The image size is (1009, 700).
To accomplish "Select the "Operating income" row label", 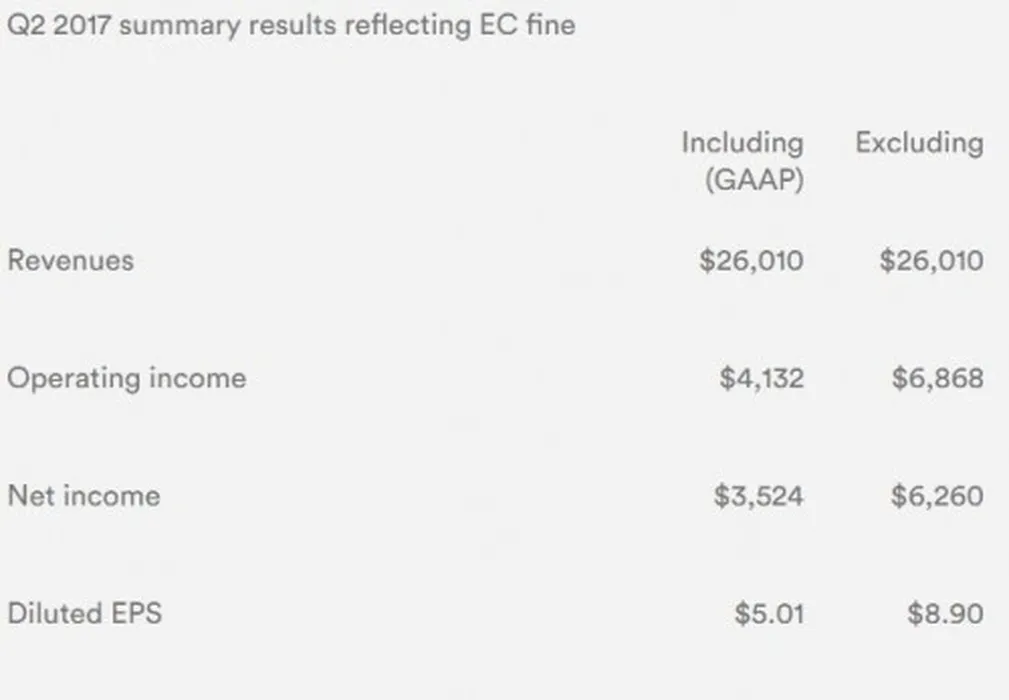I will 126,379.
